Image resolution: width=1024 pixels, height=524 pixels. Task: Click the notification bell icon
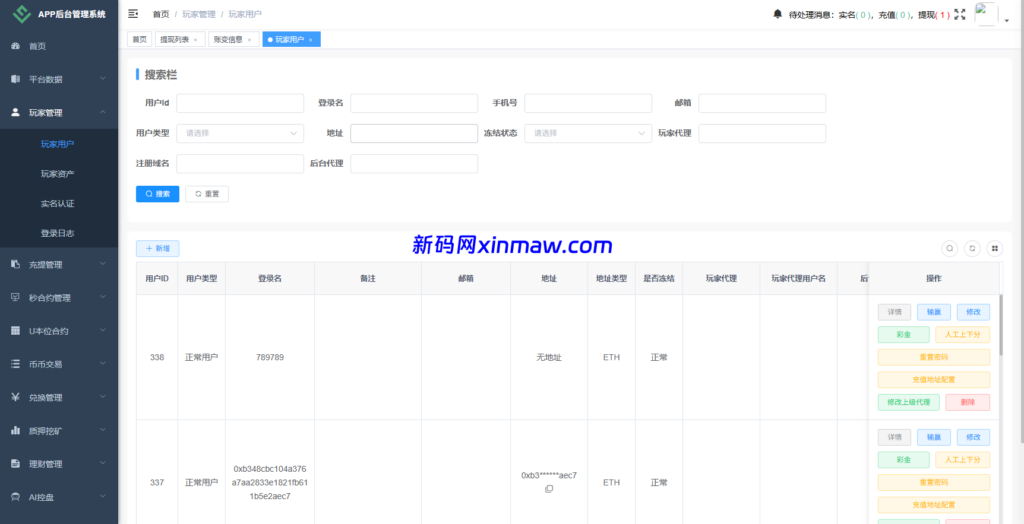(x=778, y=14)
